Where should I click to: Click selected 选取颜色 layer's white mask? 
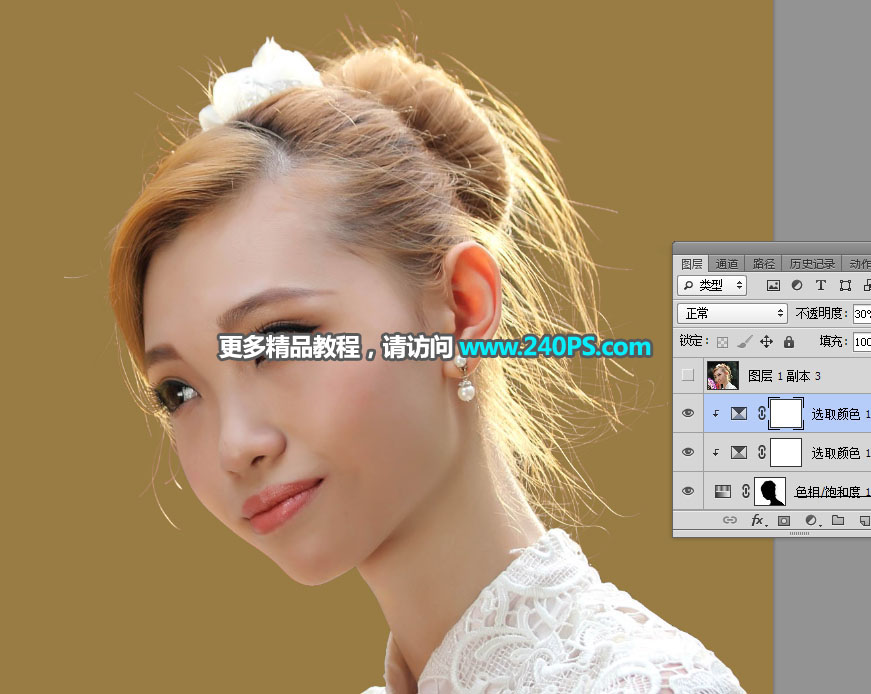[786, 413]
